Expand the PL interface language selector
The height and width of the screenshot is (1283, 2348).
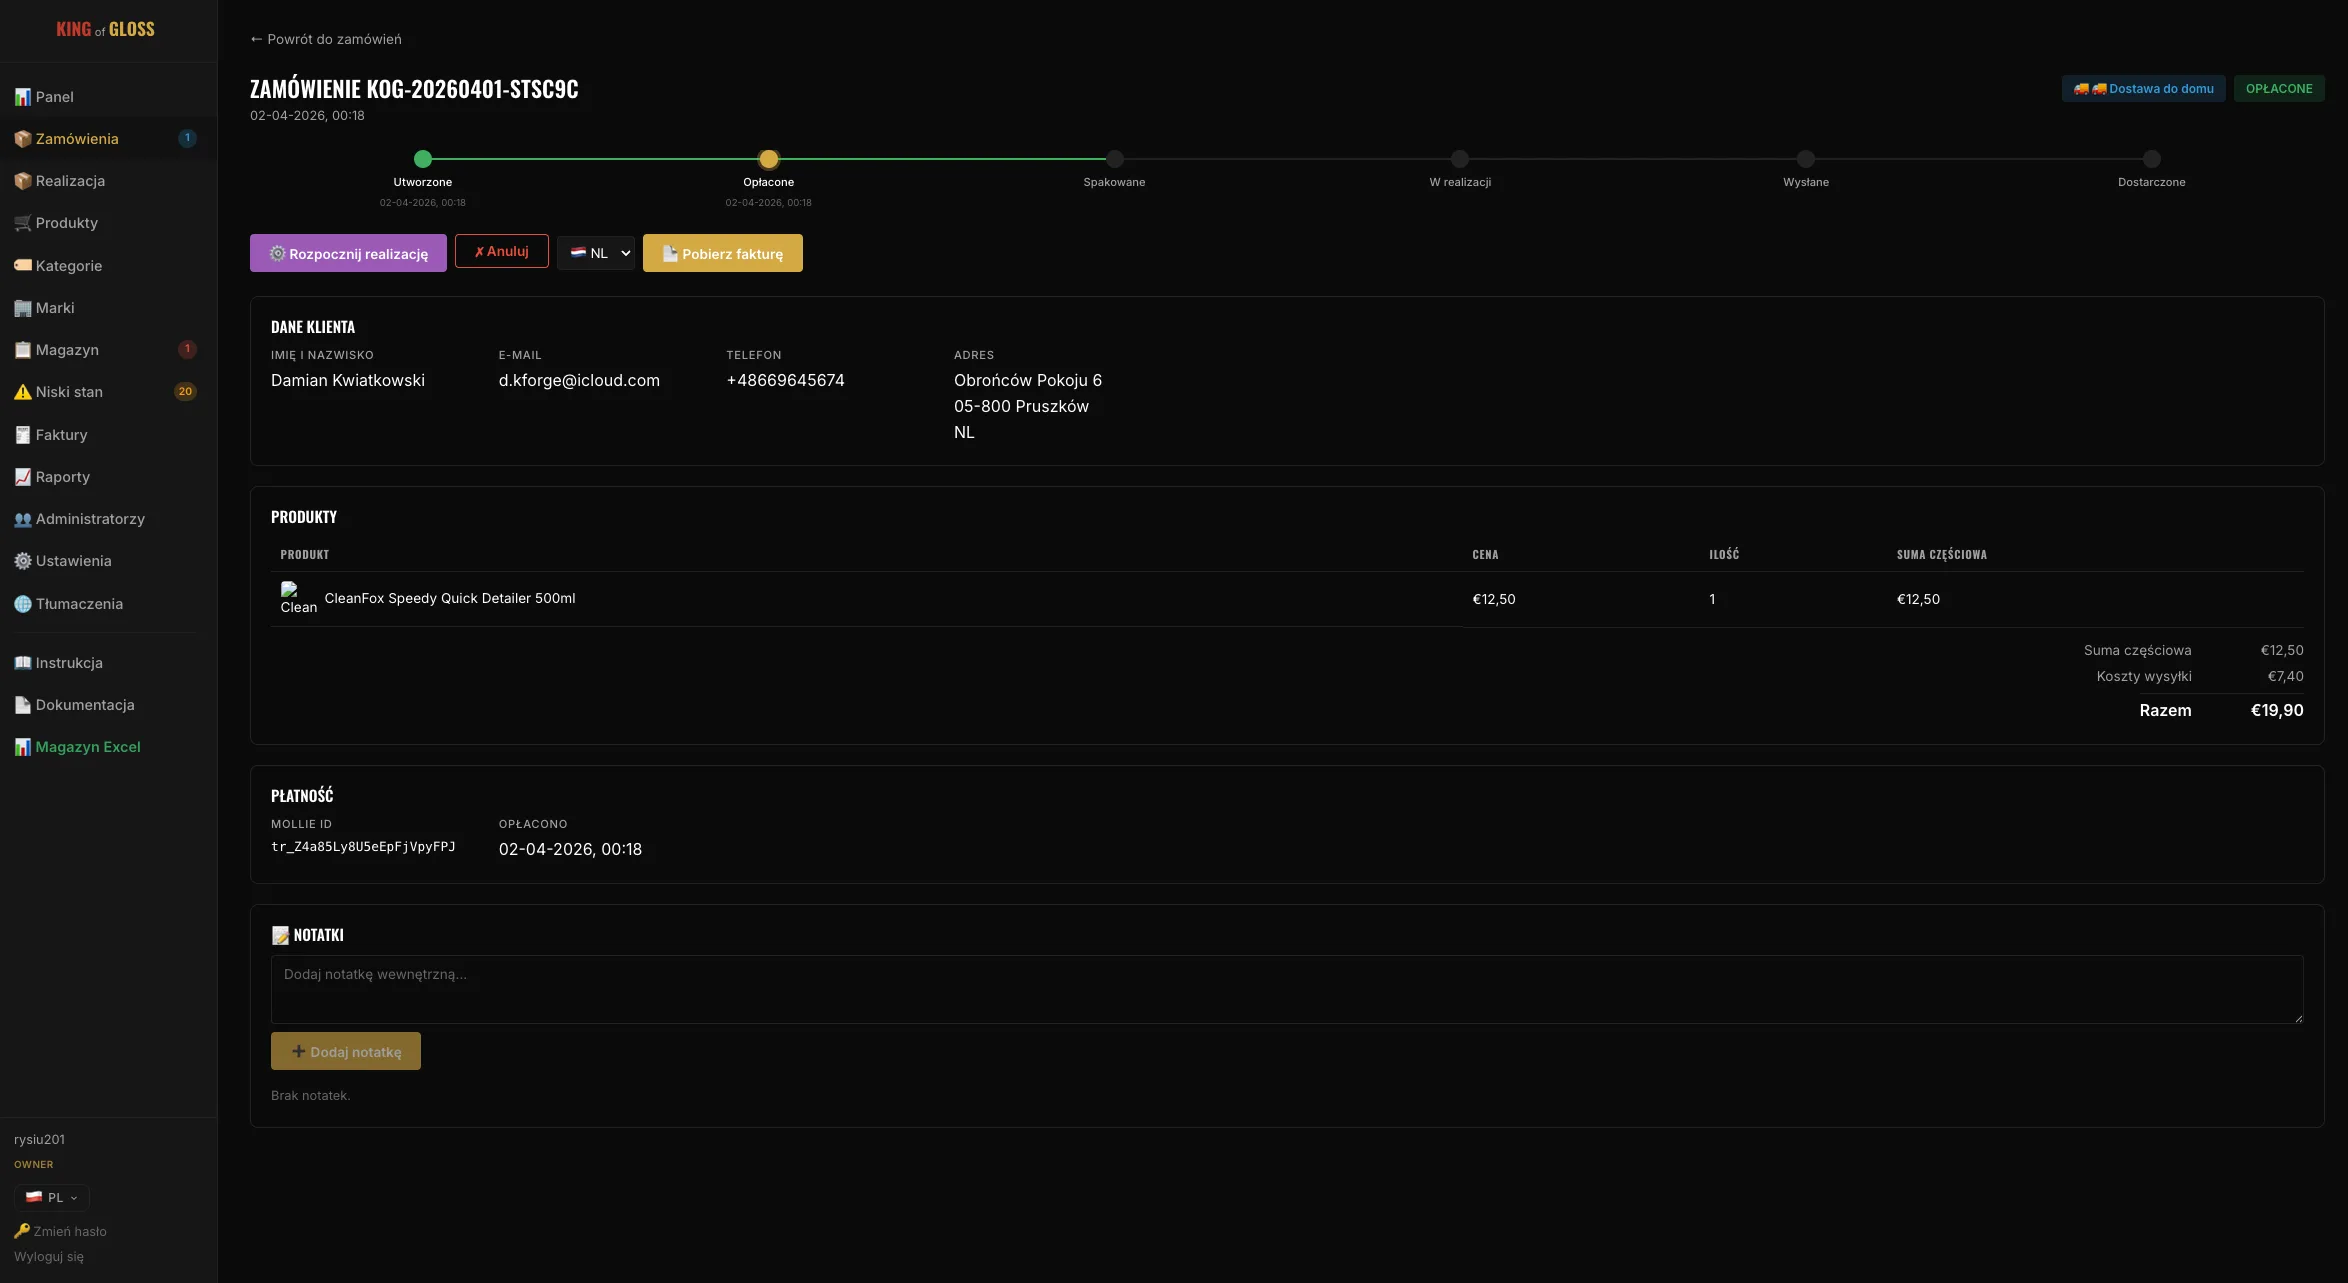pos(52,1197)
